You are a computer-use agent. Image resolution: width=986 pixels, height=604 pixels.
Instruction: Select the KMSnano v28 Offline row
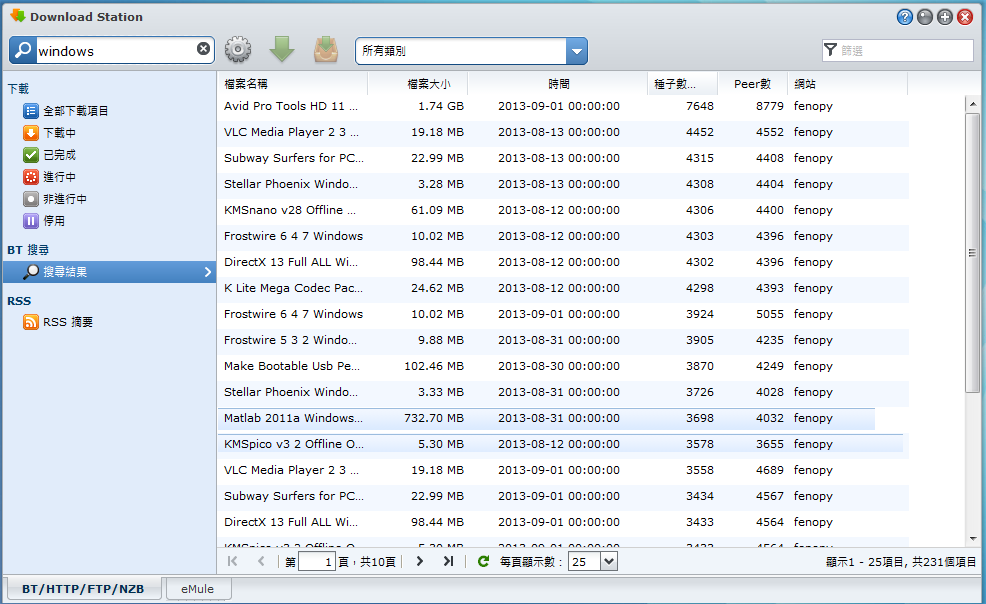pyautogui.click(x=563, y=211)
